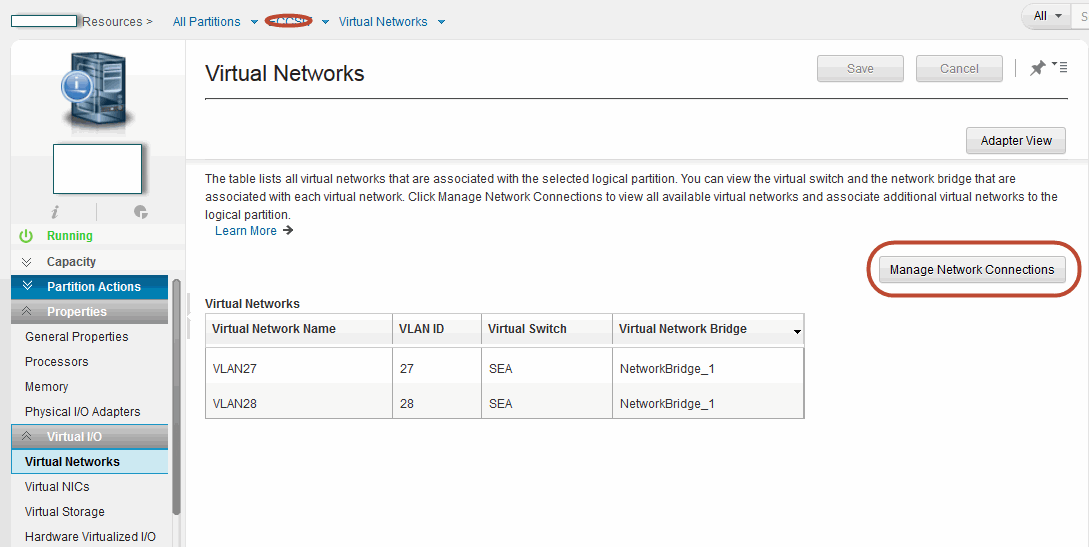Expand the Capacity section

[x=27, y=262]
